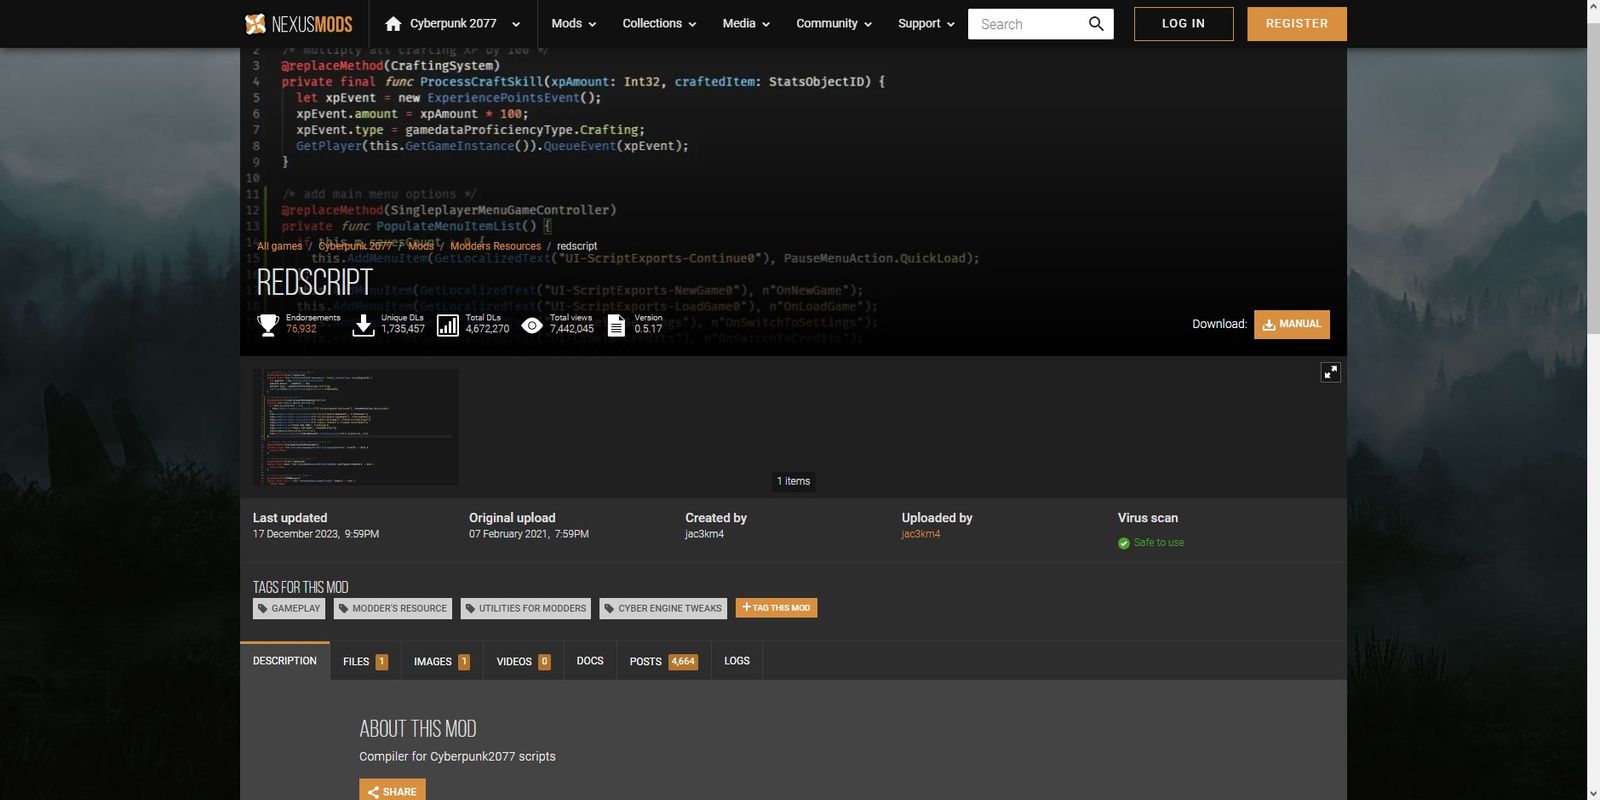Expand the Collections menu

(660, 24)
